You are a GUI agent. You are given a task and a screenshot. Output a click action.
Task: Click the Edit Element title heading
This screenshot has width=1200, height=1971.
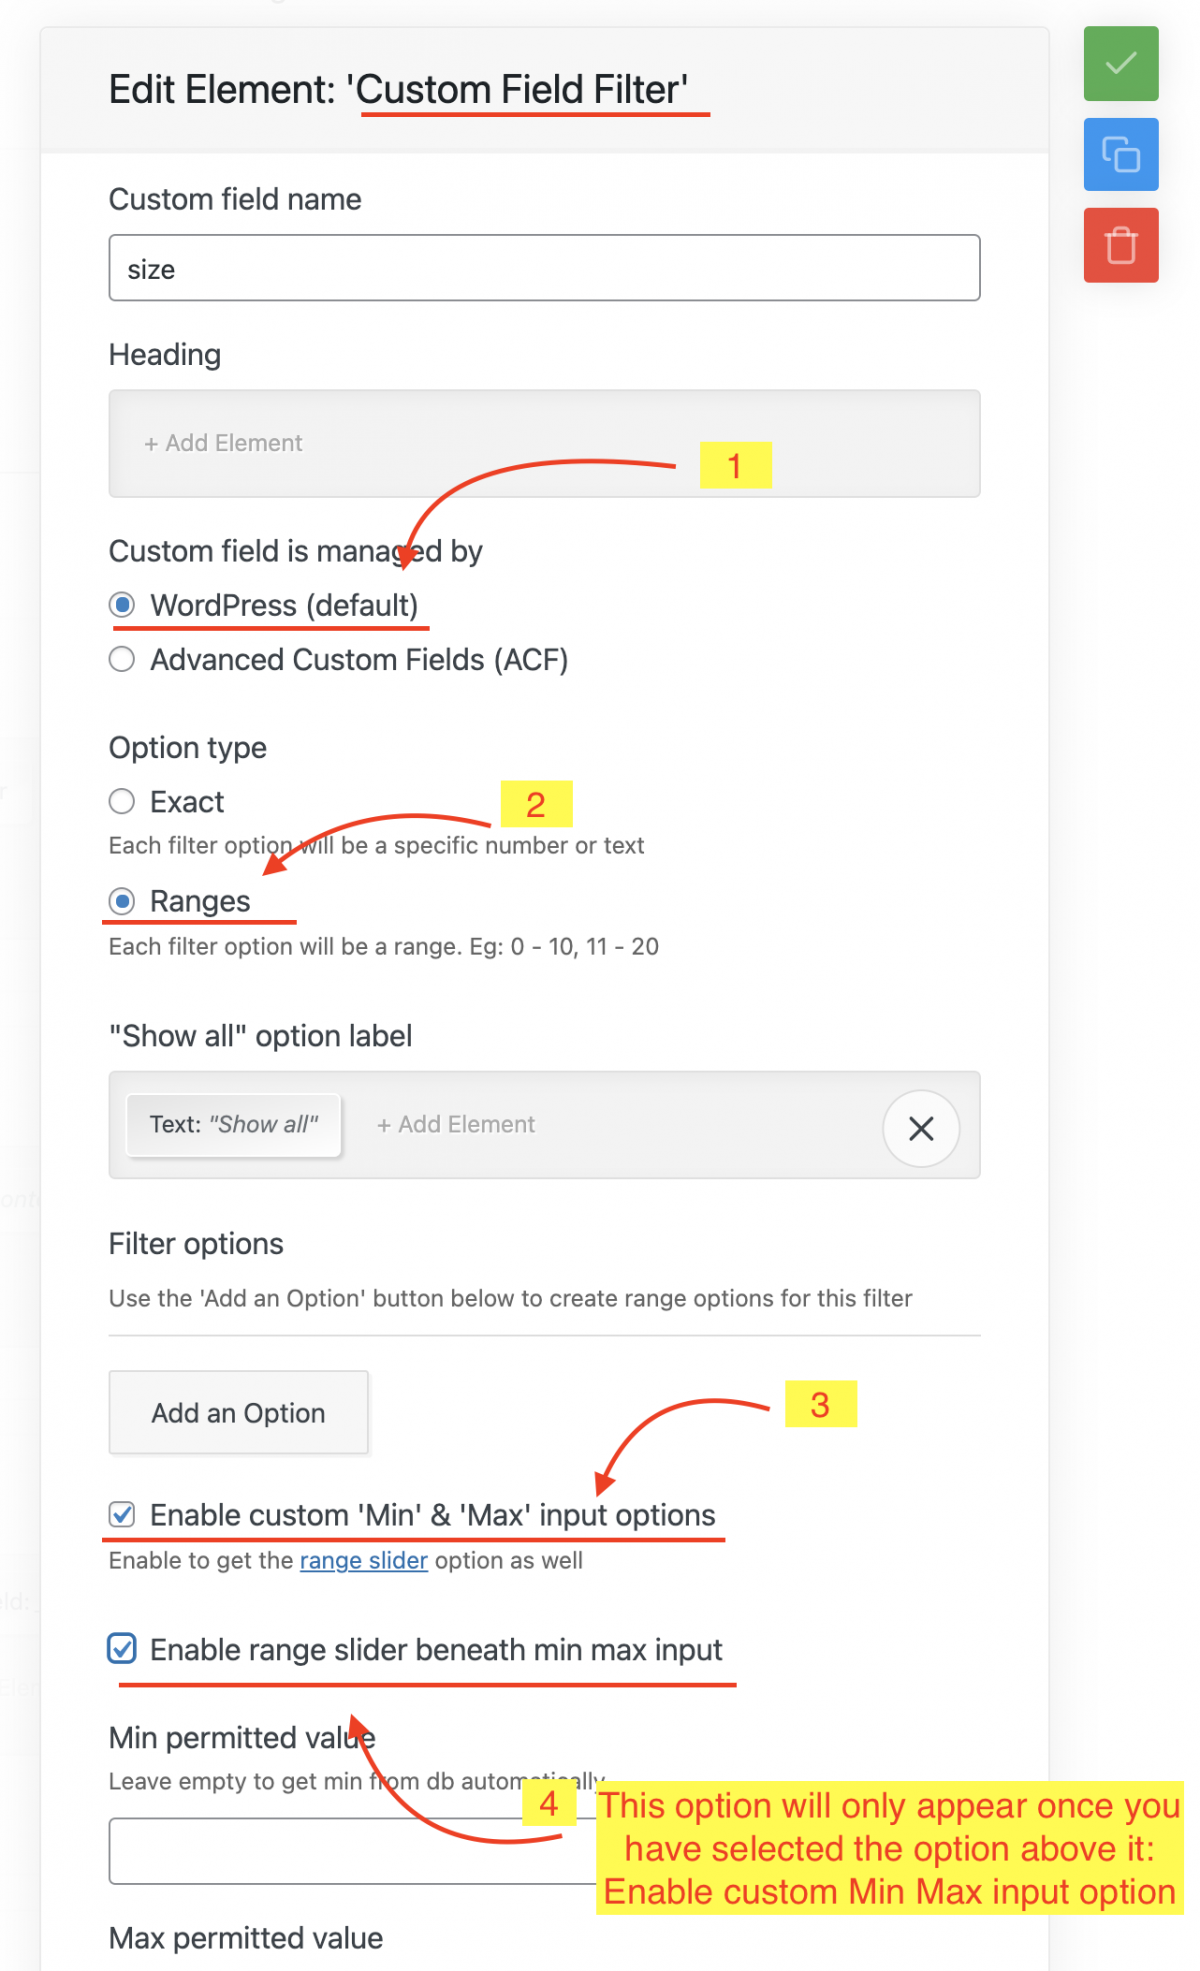398,90
